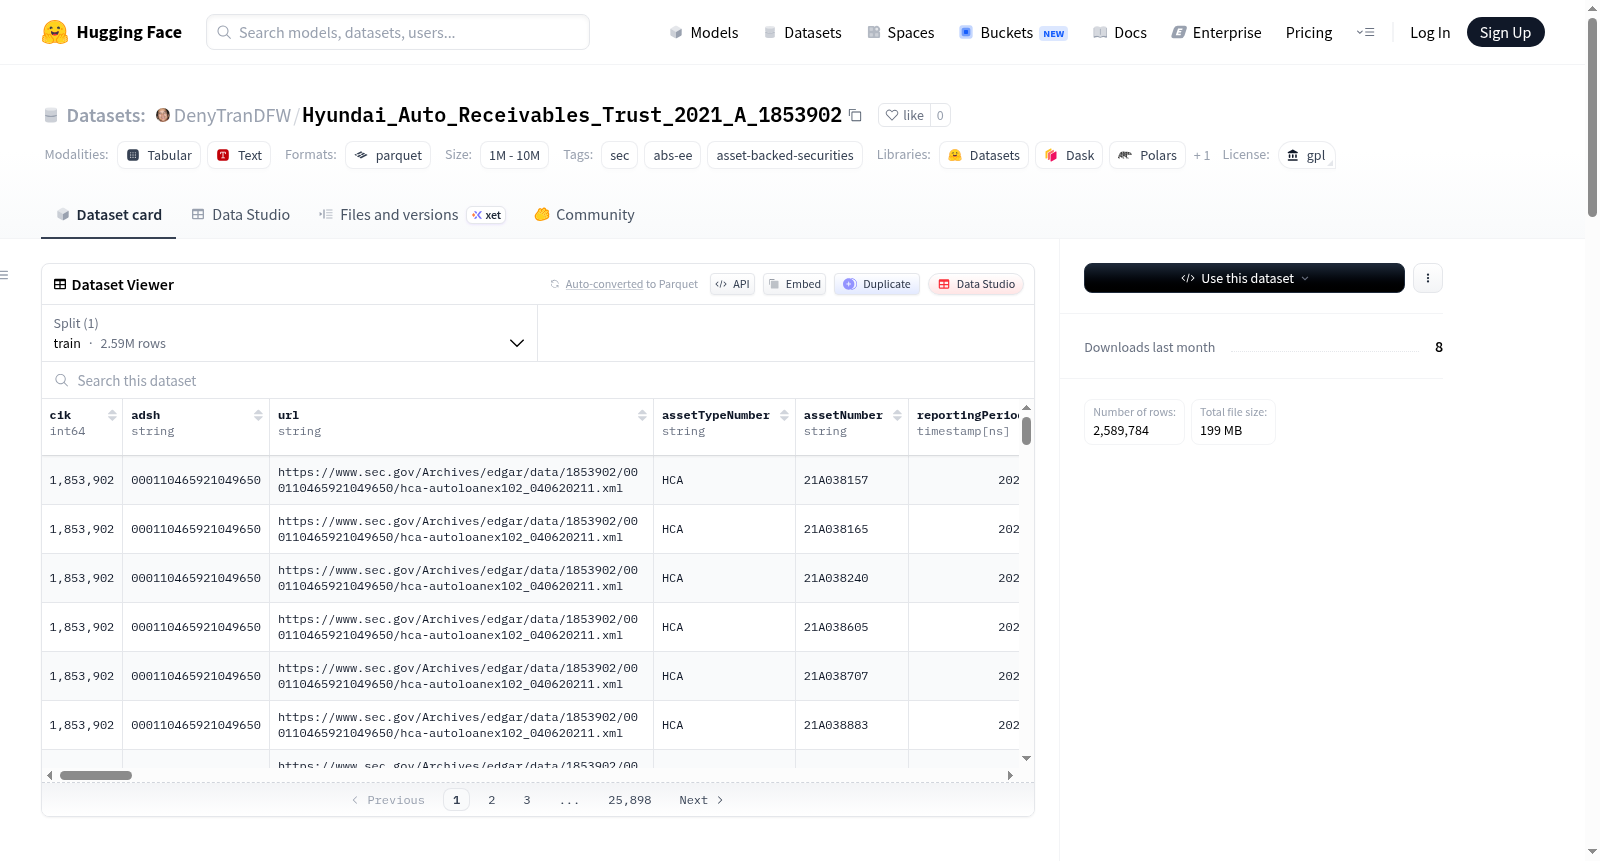Image resolution: width=1600 pixels, height=861 pixels.
Task: Sort the assetNumber column
Action: tap(897, 415)
